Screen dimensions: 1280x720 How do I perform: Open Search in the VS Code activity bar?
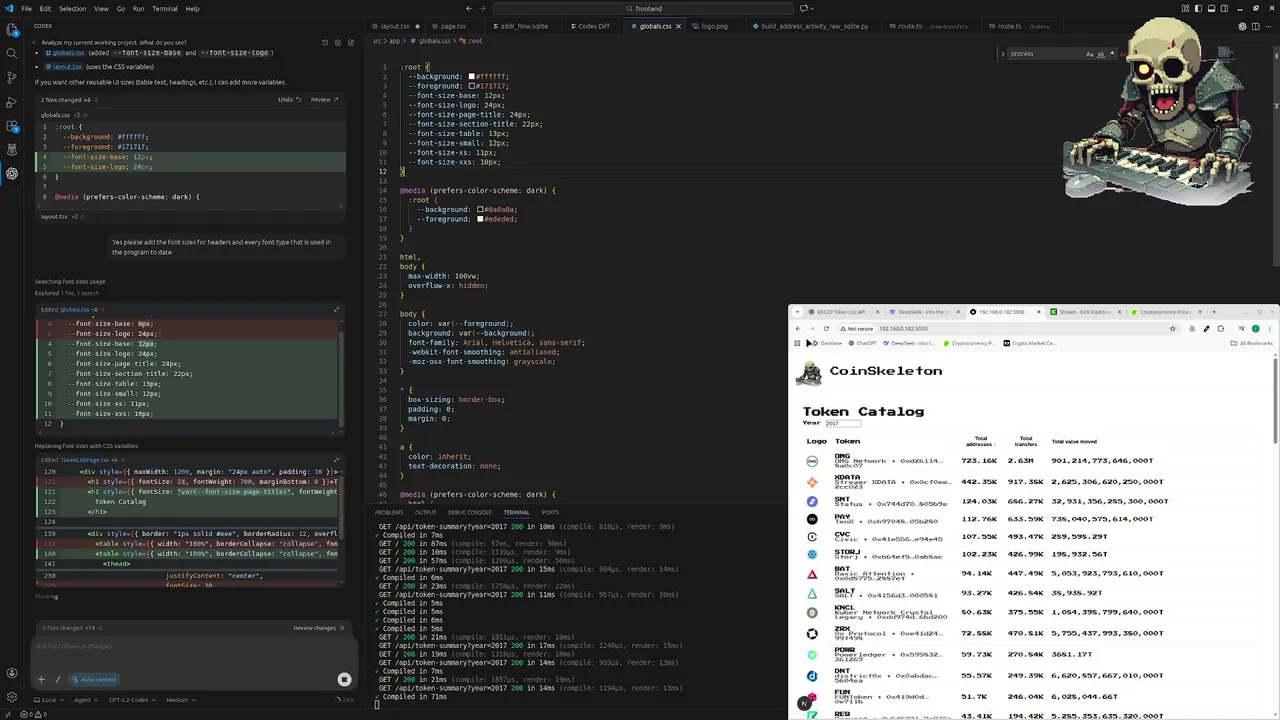click(12, 54)
